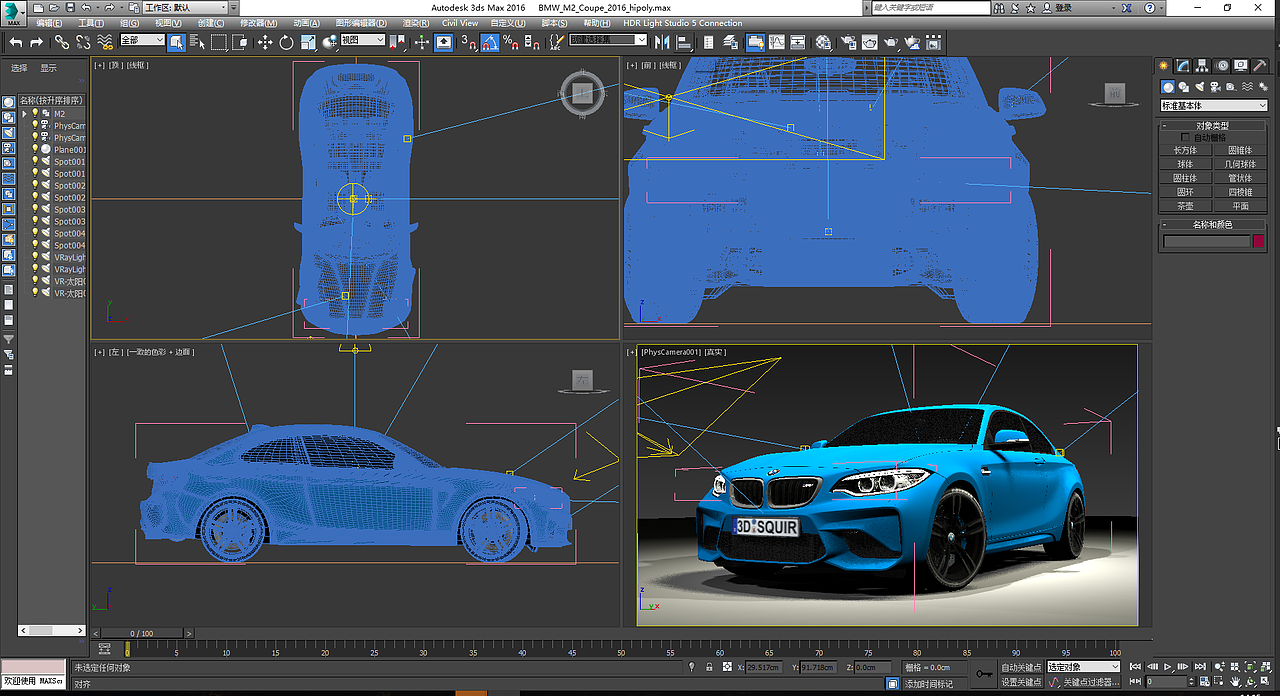Select Shapes category in Create panel
The image size is (1280, 696).
tap(1183, 87)
